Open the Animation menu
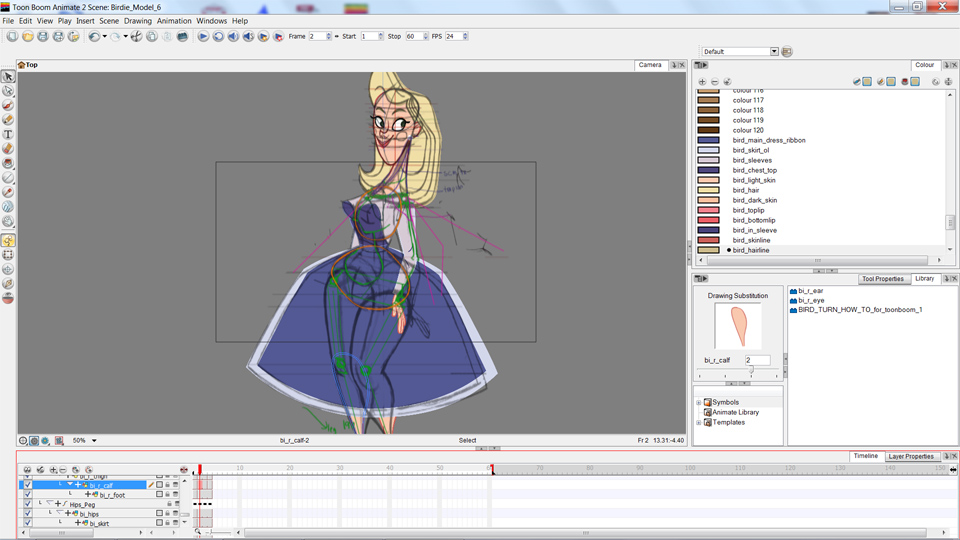Screen dimensions: 960x540 tap(174, 21)
